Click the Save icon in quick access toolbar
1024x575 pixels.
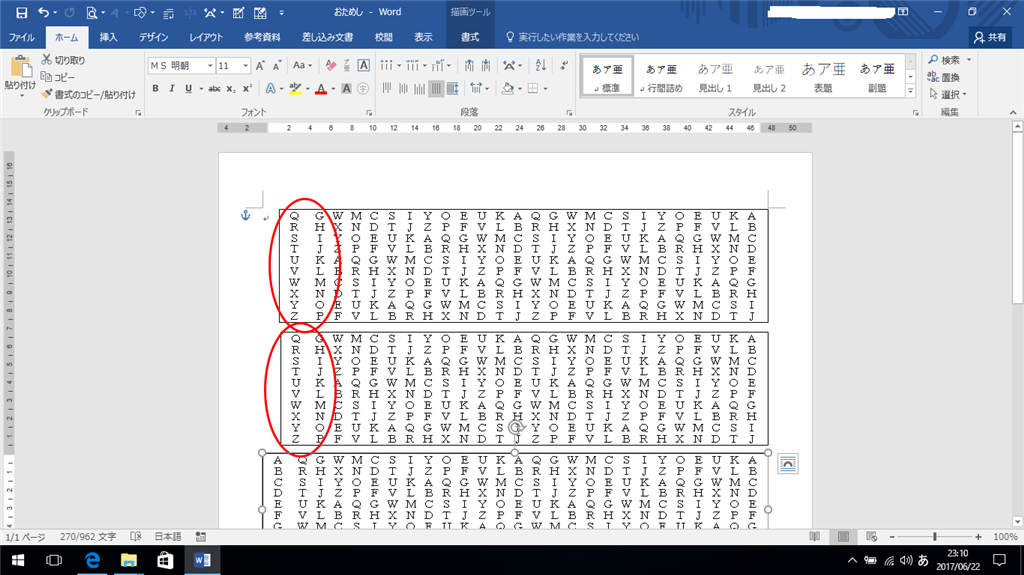(20, 12)
